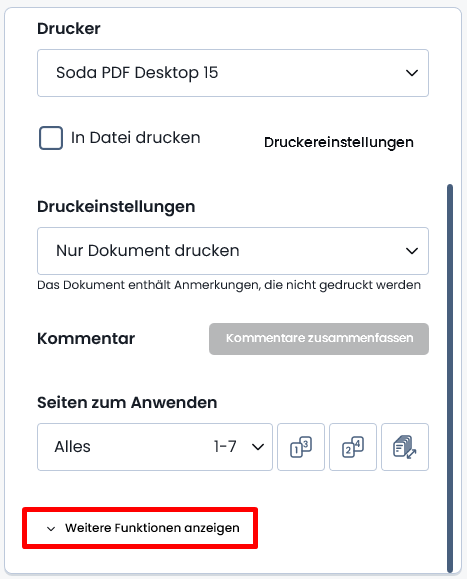Click the Kommentare zusammenfassen button
467x579 pixels.
point(319,339)
